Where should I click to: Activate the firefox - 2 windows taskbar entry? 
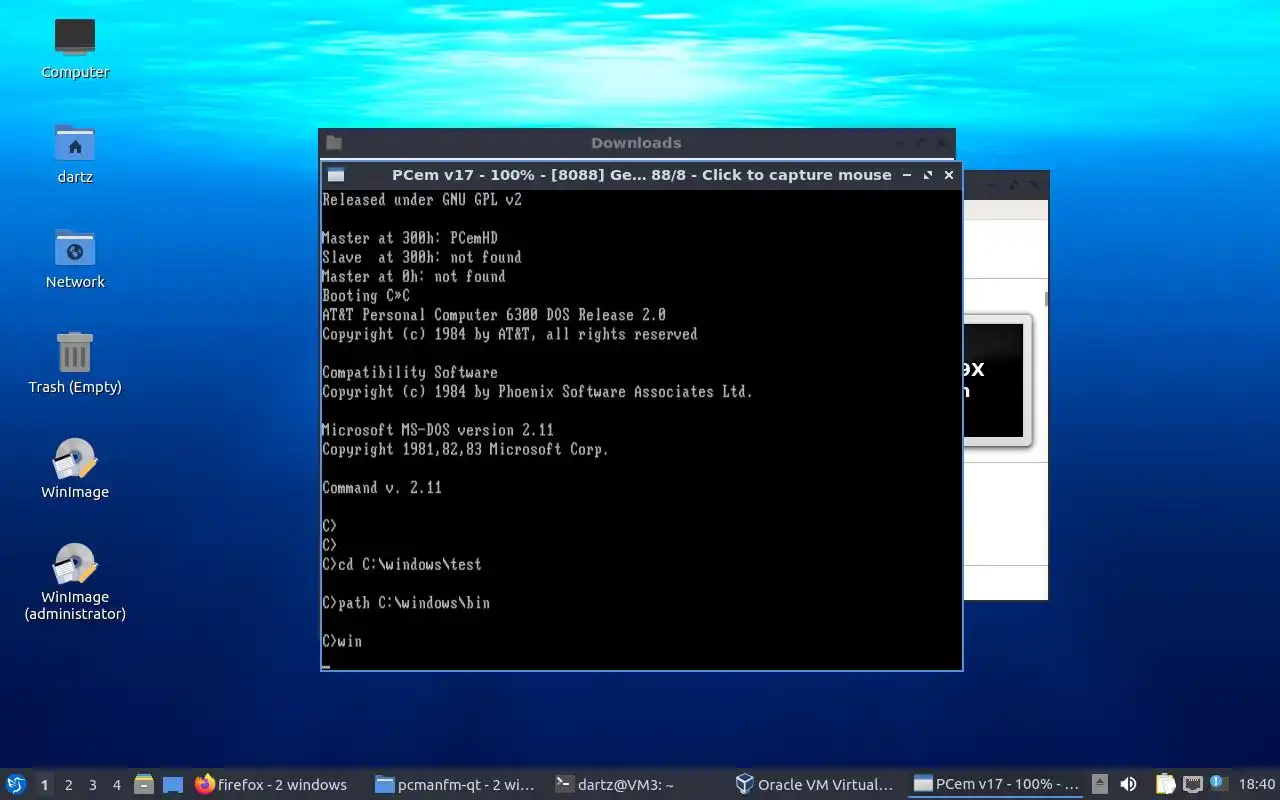(272, 785)
